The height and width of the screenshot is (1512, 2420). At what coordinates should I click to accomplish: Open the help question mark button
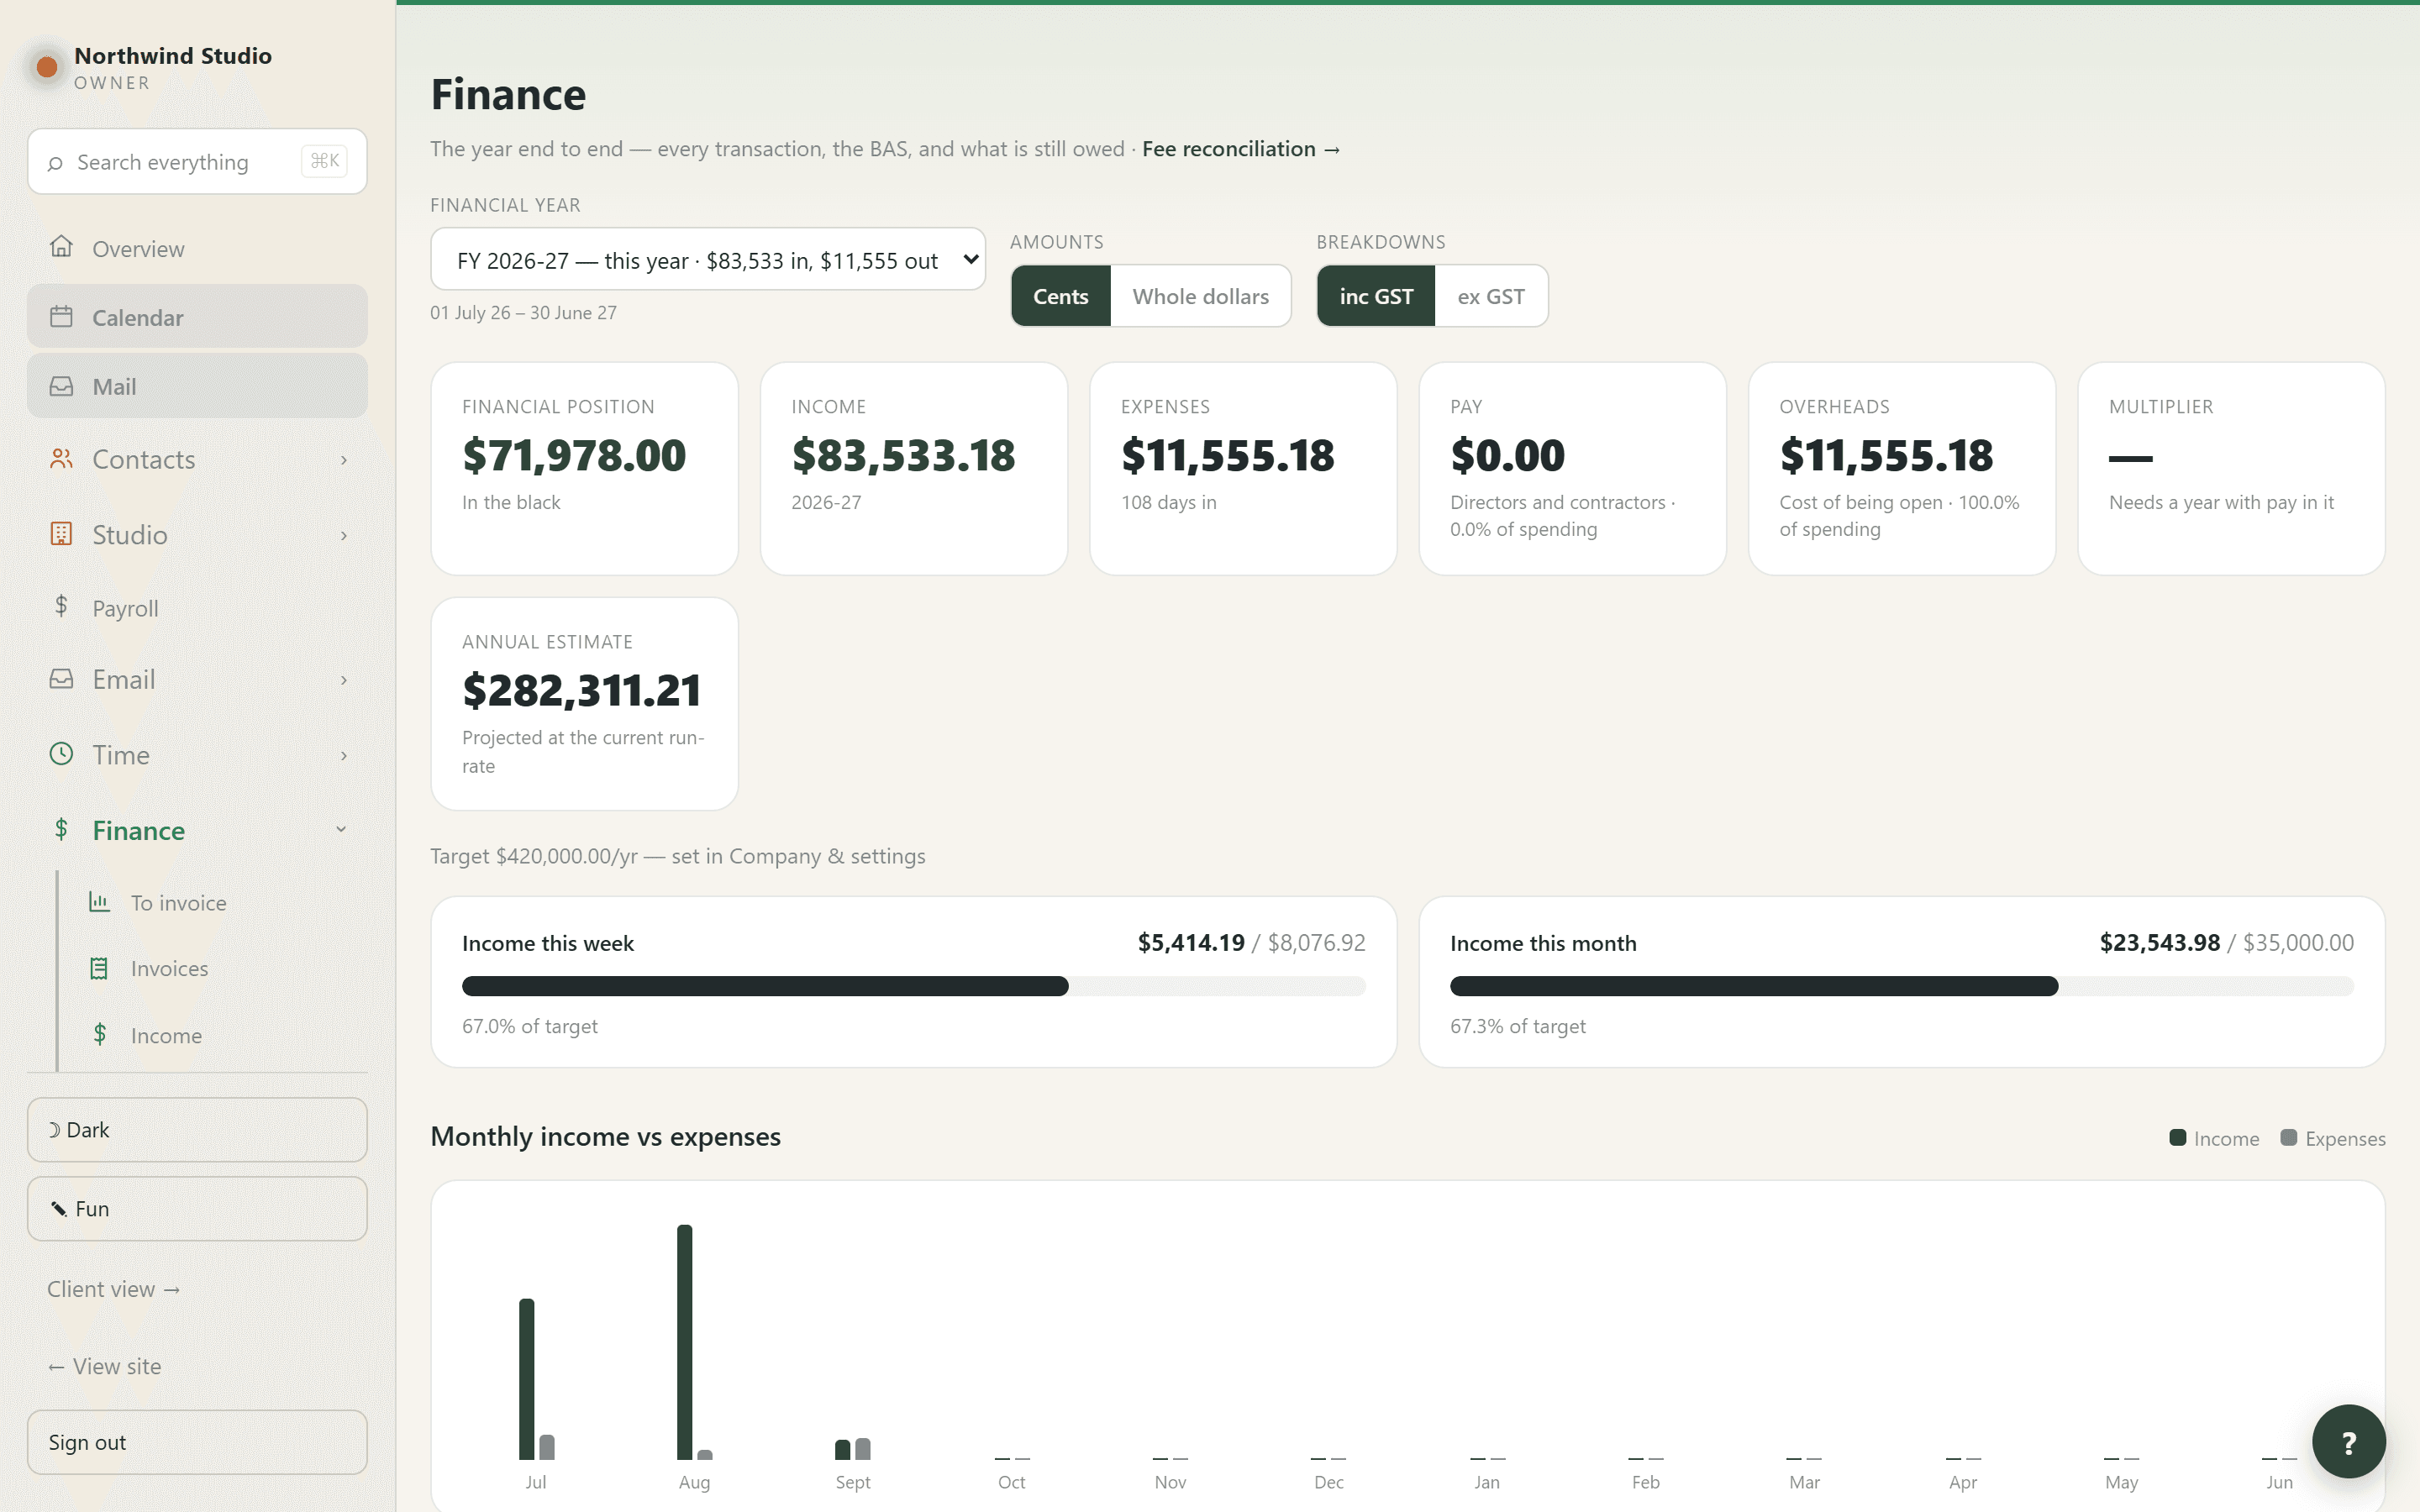pyautogui.click(x=2348, y=1441)
